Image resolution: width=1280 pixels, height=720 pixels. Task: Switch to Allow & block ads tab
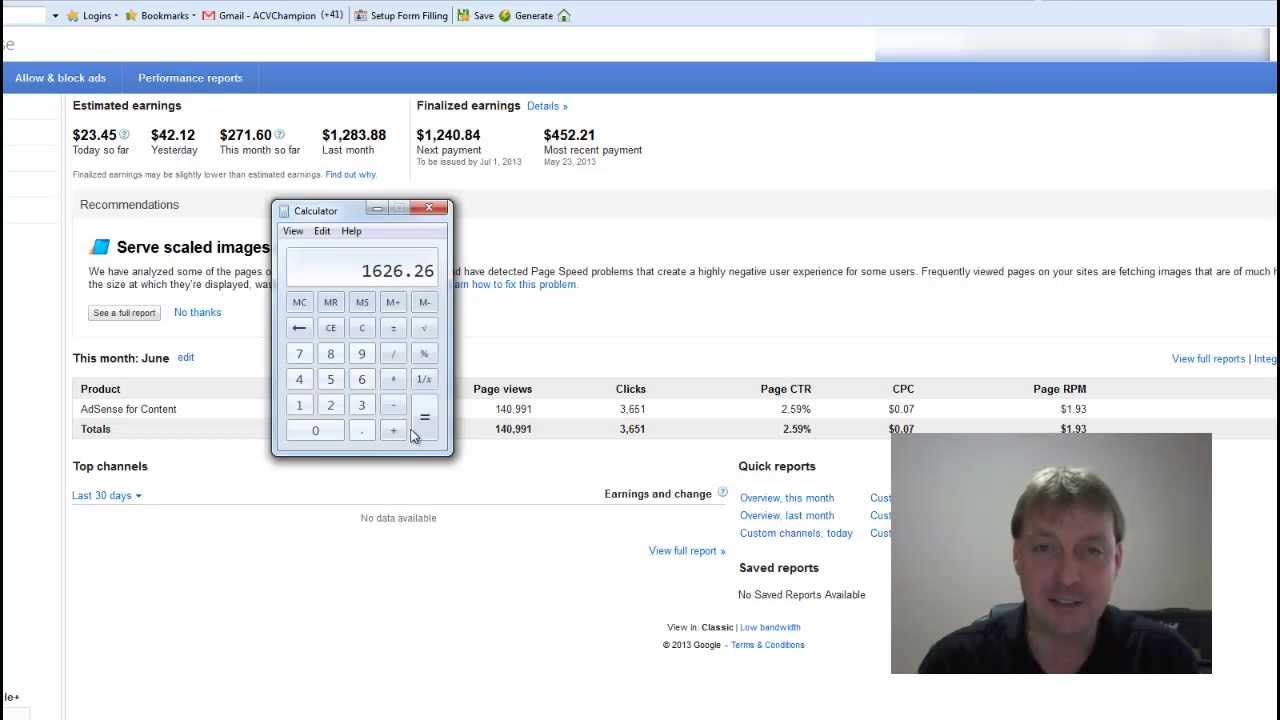point(60,78)
